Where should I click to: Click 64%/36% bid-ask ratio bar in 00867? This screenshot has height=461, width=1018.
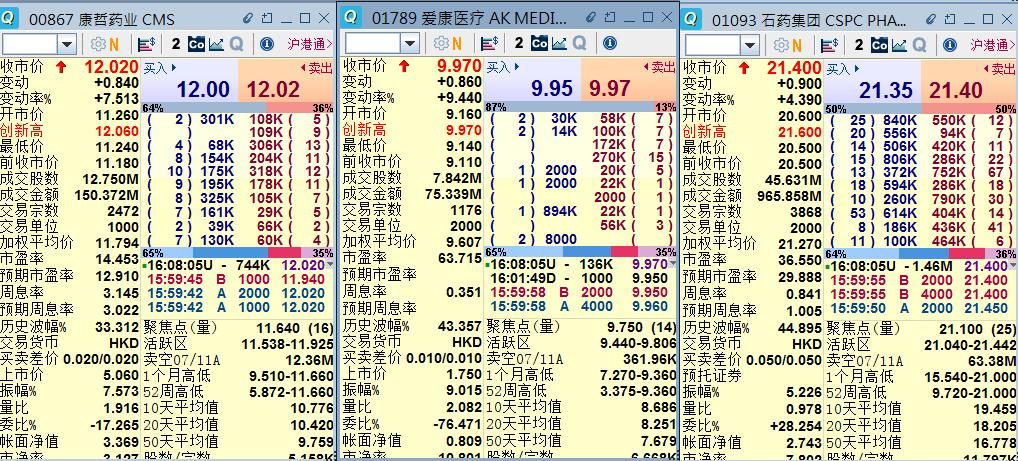(x=238, y=107)
